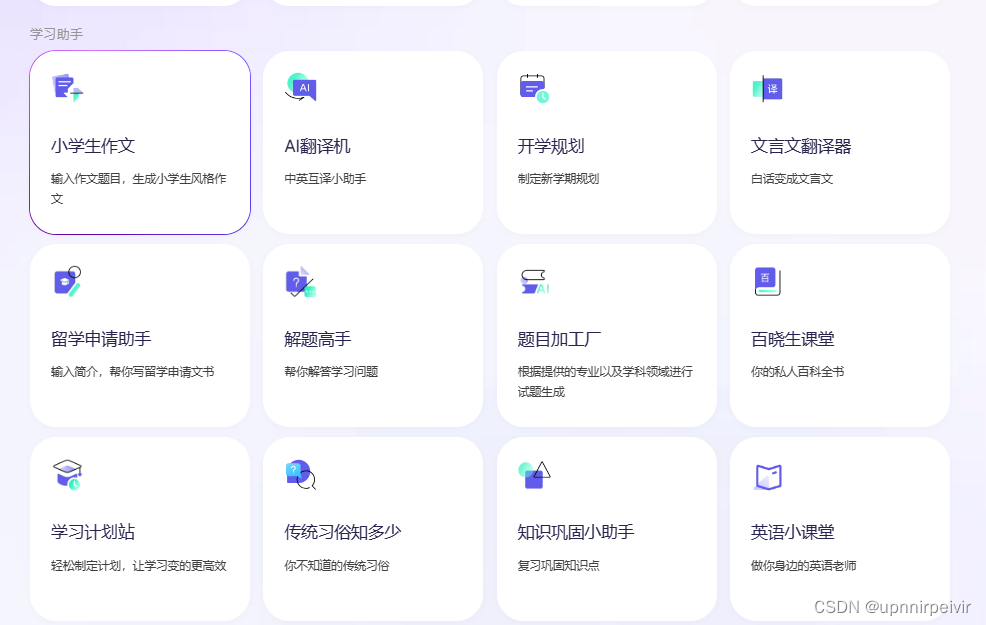986x625 pixels.
Task: Select the 百晓生课堂 title
Action: (x=792, y=339)
